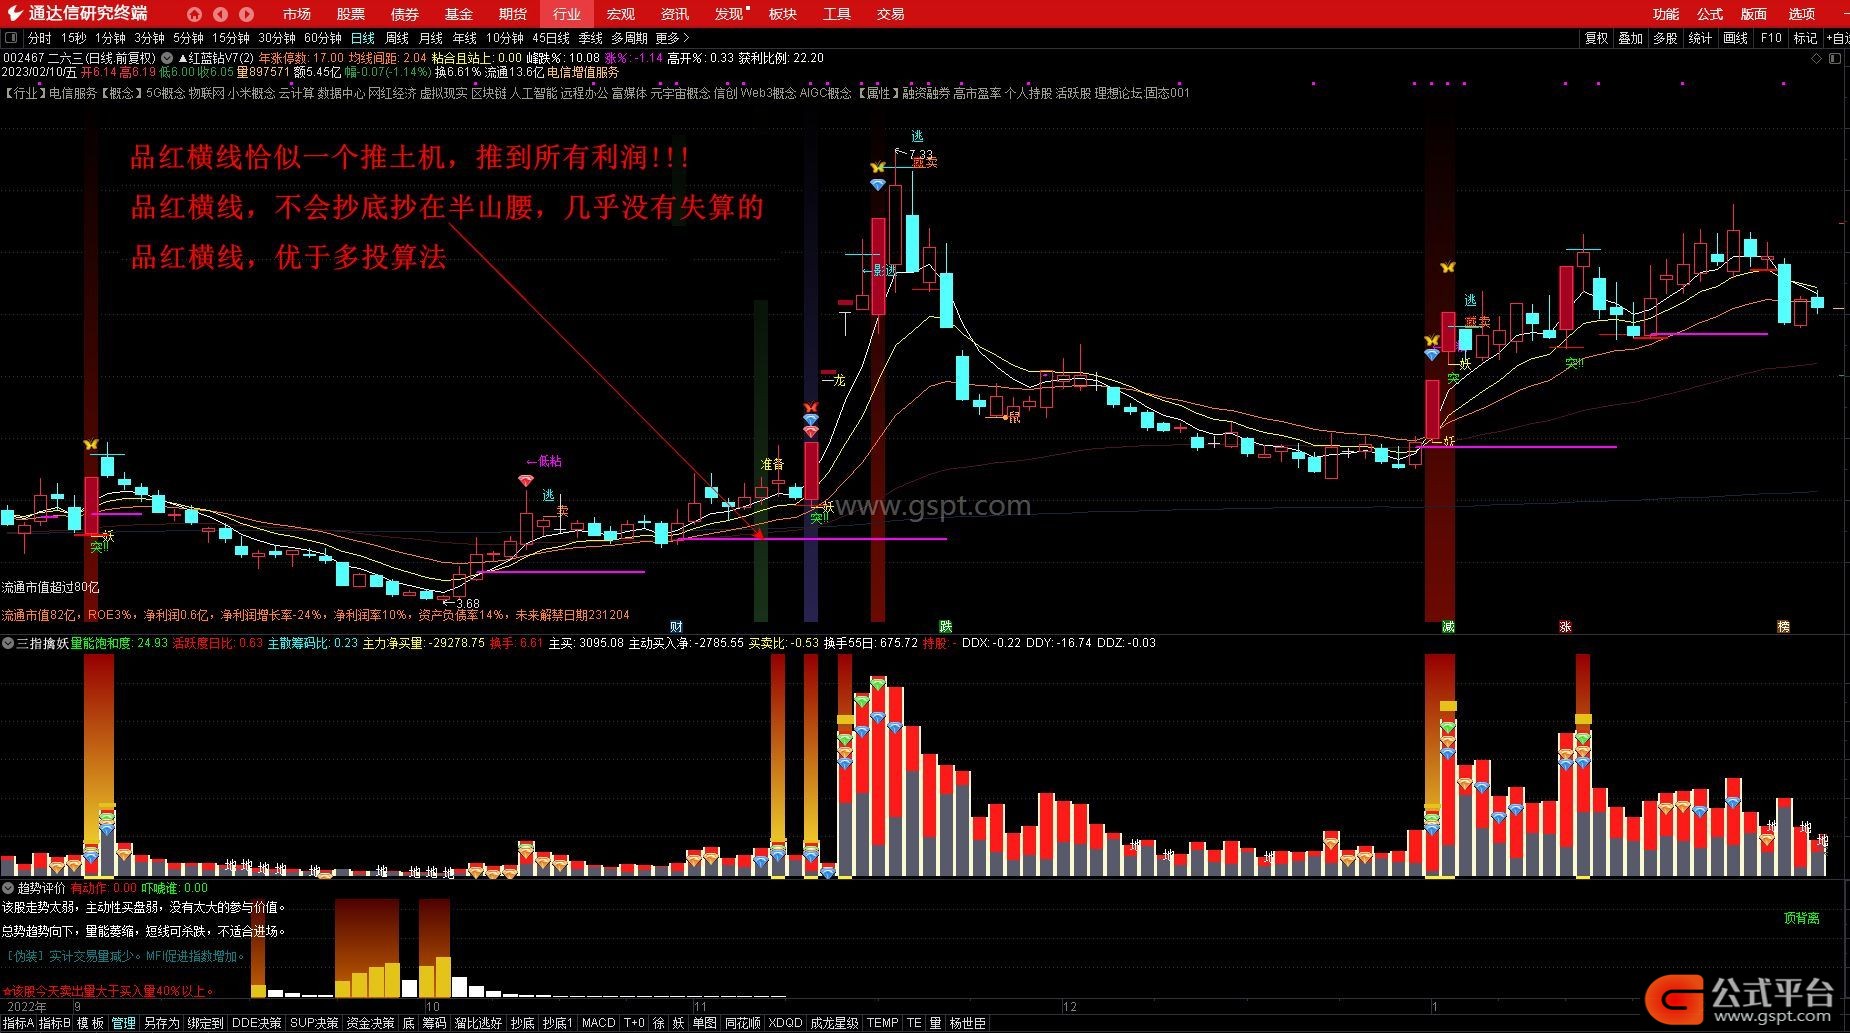
Task: Toggle the right side panel icon
Action: point(1835,59)
